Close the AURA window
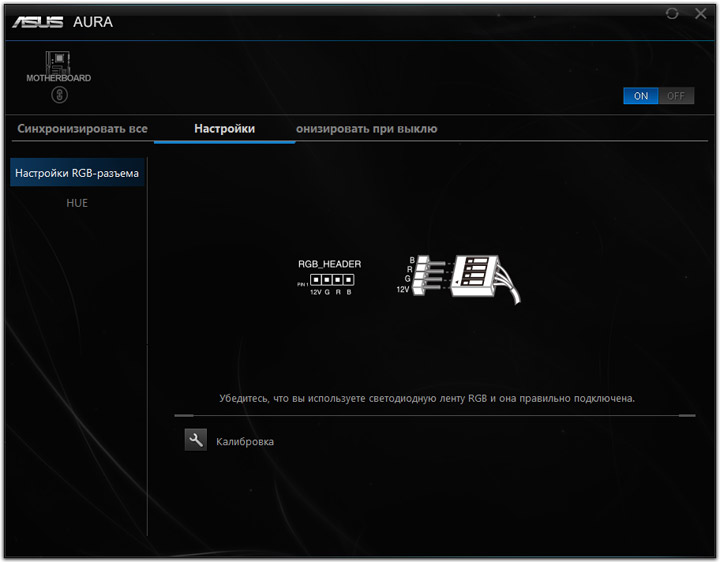The image size is (720, 562). 701,13
